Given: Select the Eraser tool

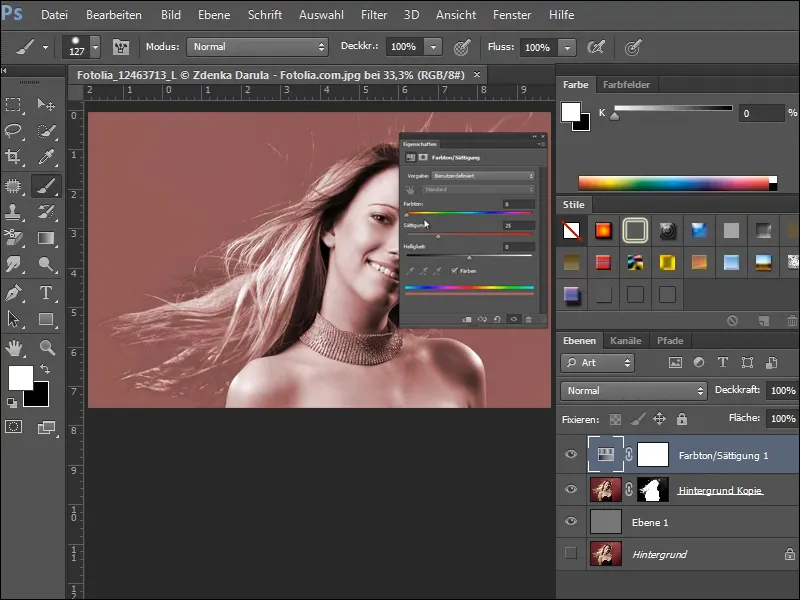Looking at the screenshot, I should point(13,238).
